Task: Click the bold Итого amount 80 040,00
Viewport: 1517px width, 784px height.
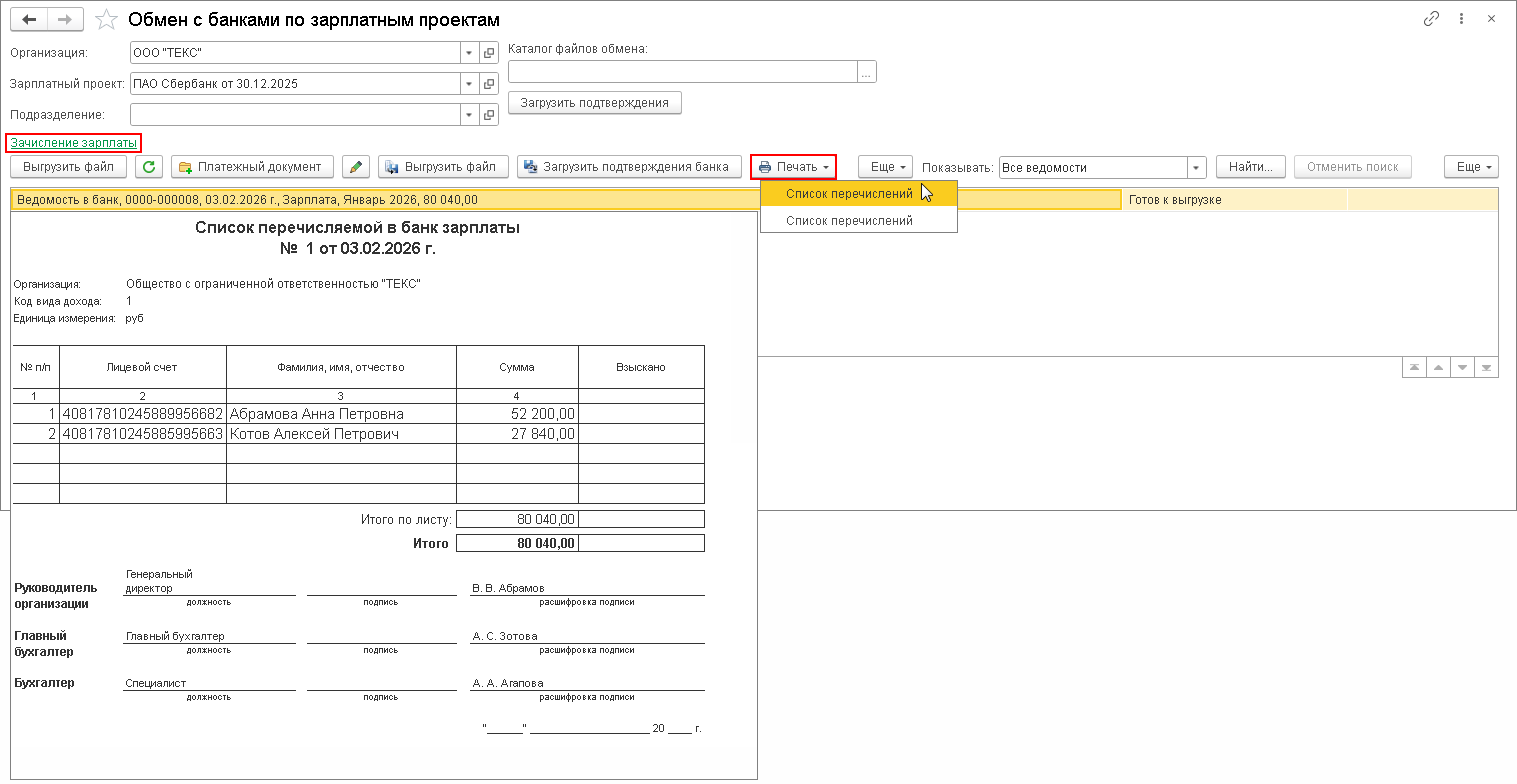Action: tap(546, 543)
